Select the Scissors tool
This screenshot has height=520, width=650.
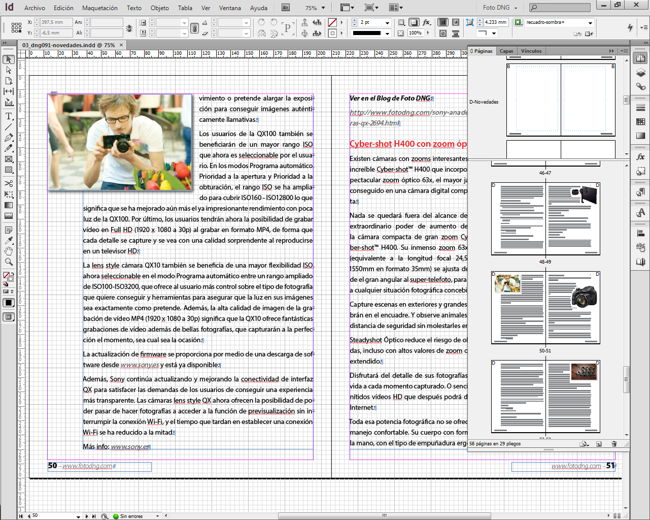8,184
